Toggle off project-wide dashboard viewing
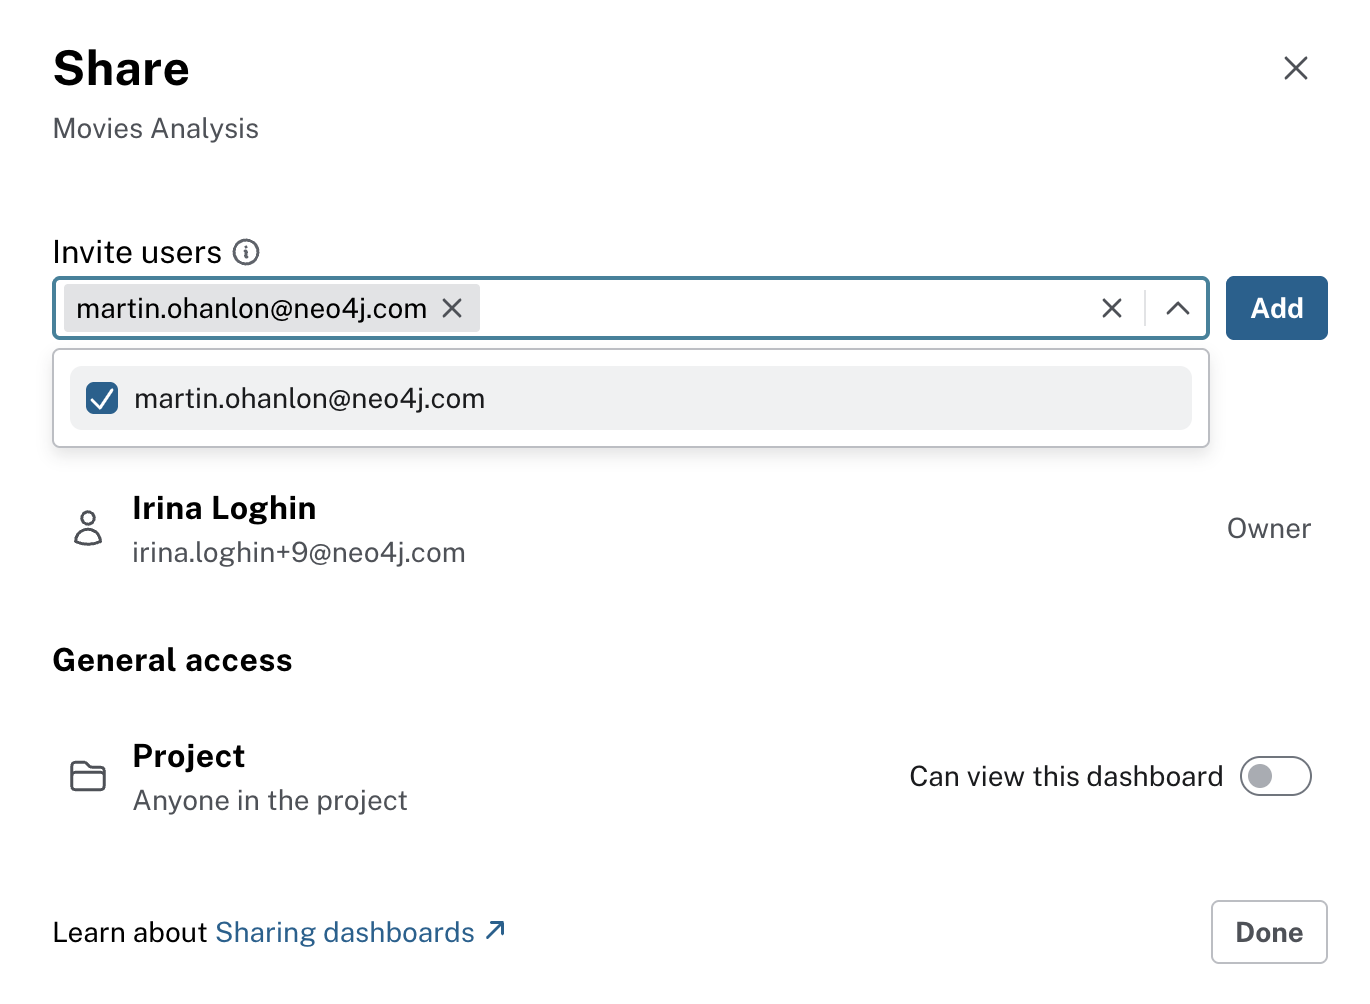 click(1274, 776)
